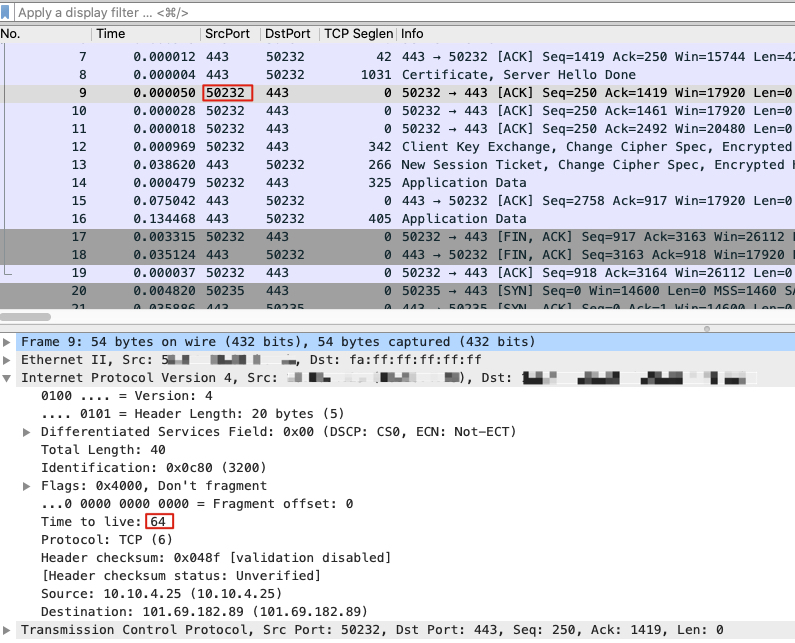Select packet 12 Client Key Exchange row

(398, 147)
